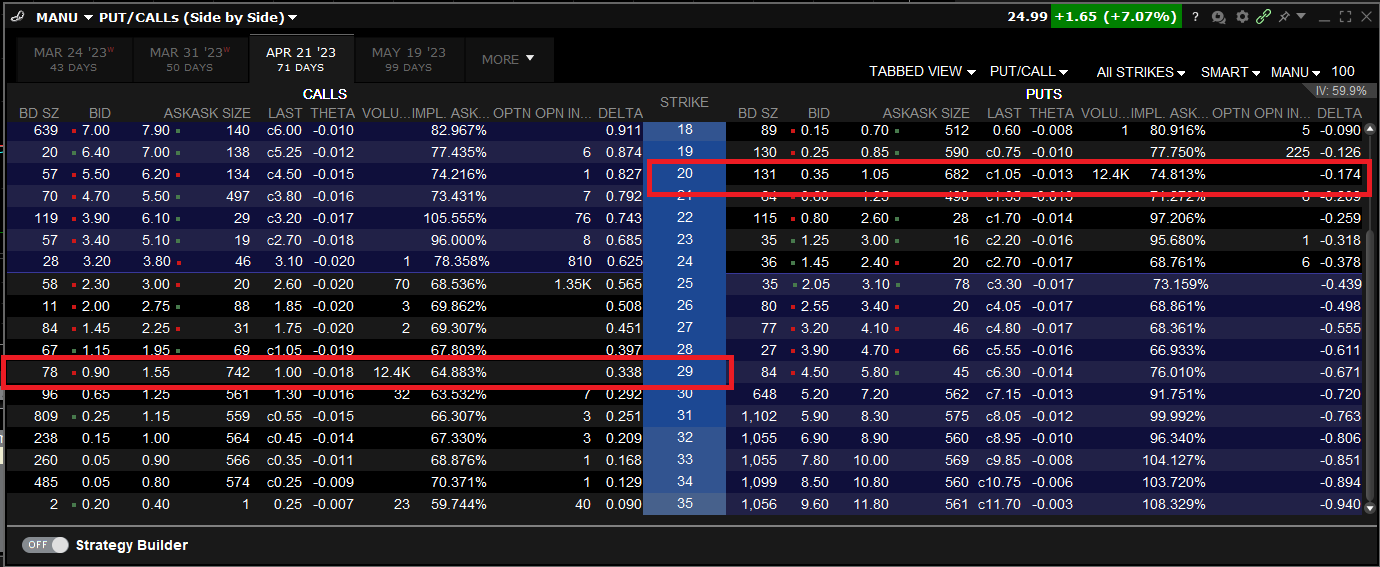
Task: Open the MANU symbol dropdown in title
Action: (x=65, y=17)
